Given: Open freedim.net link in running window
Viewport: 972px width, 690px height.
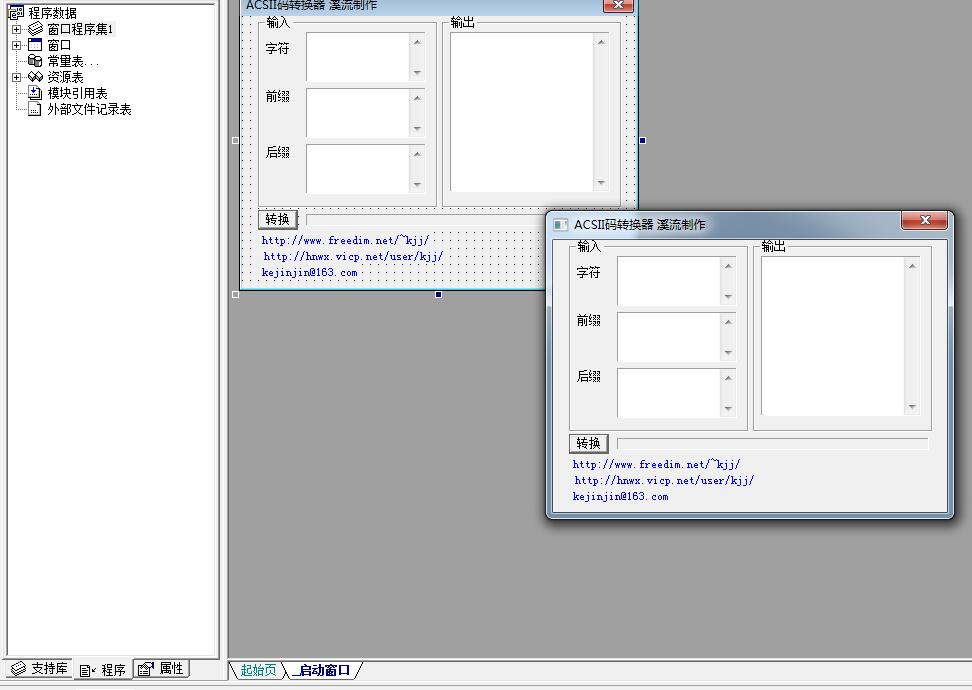Looking at the screenshot, I should click(656, 464).
